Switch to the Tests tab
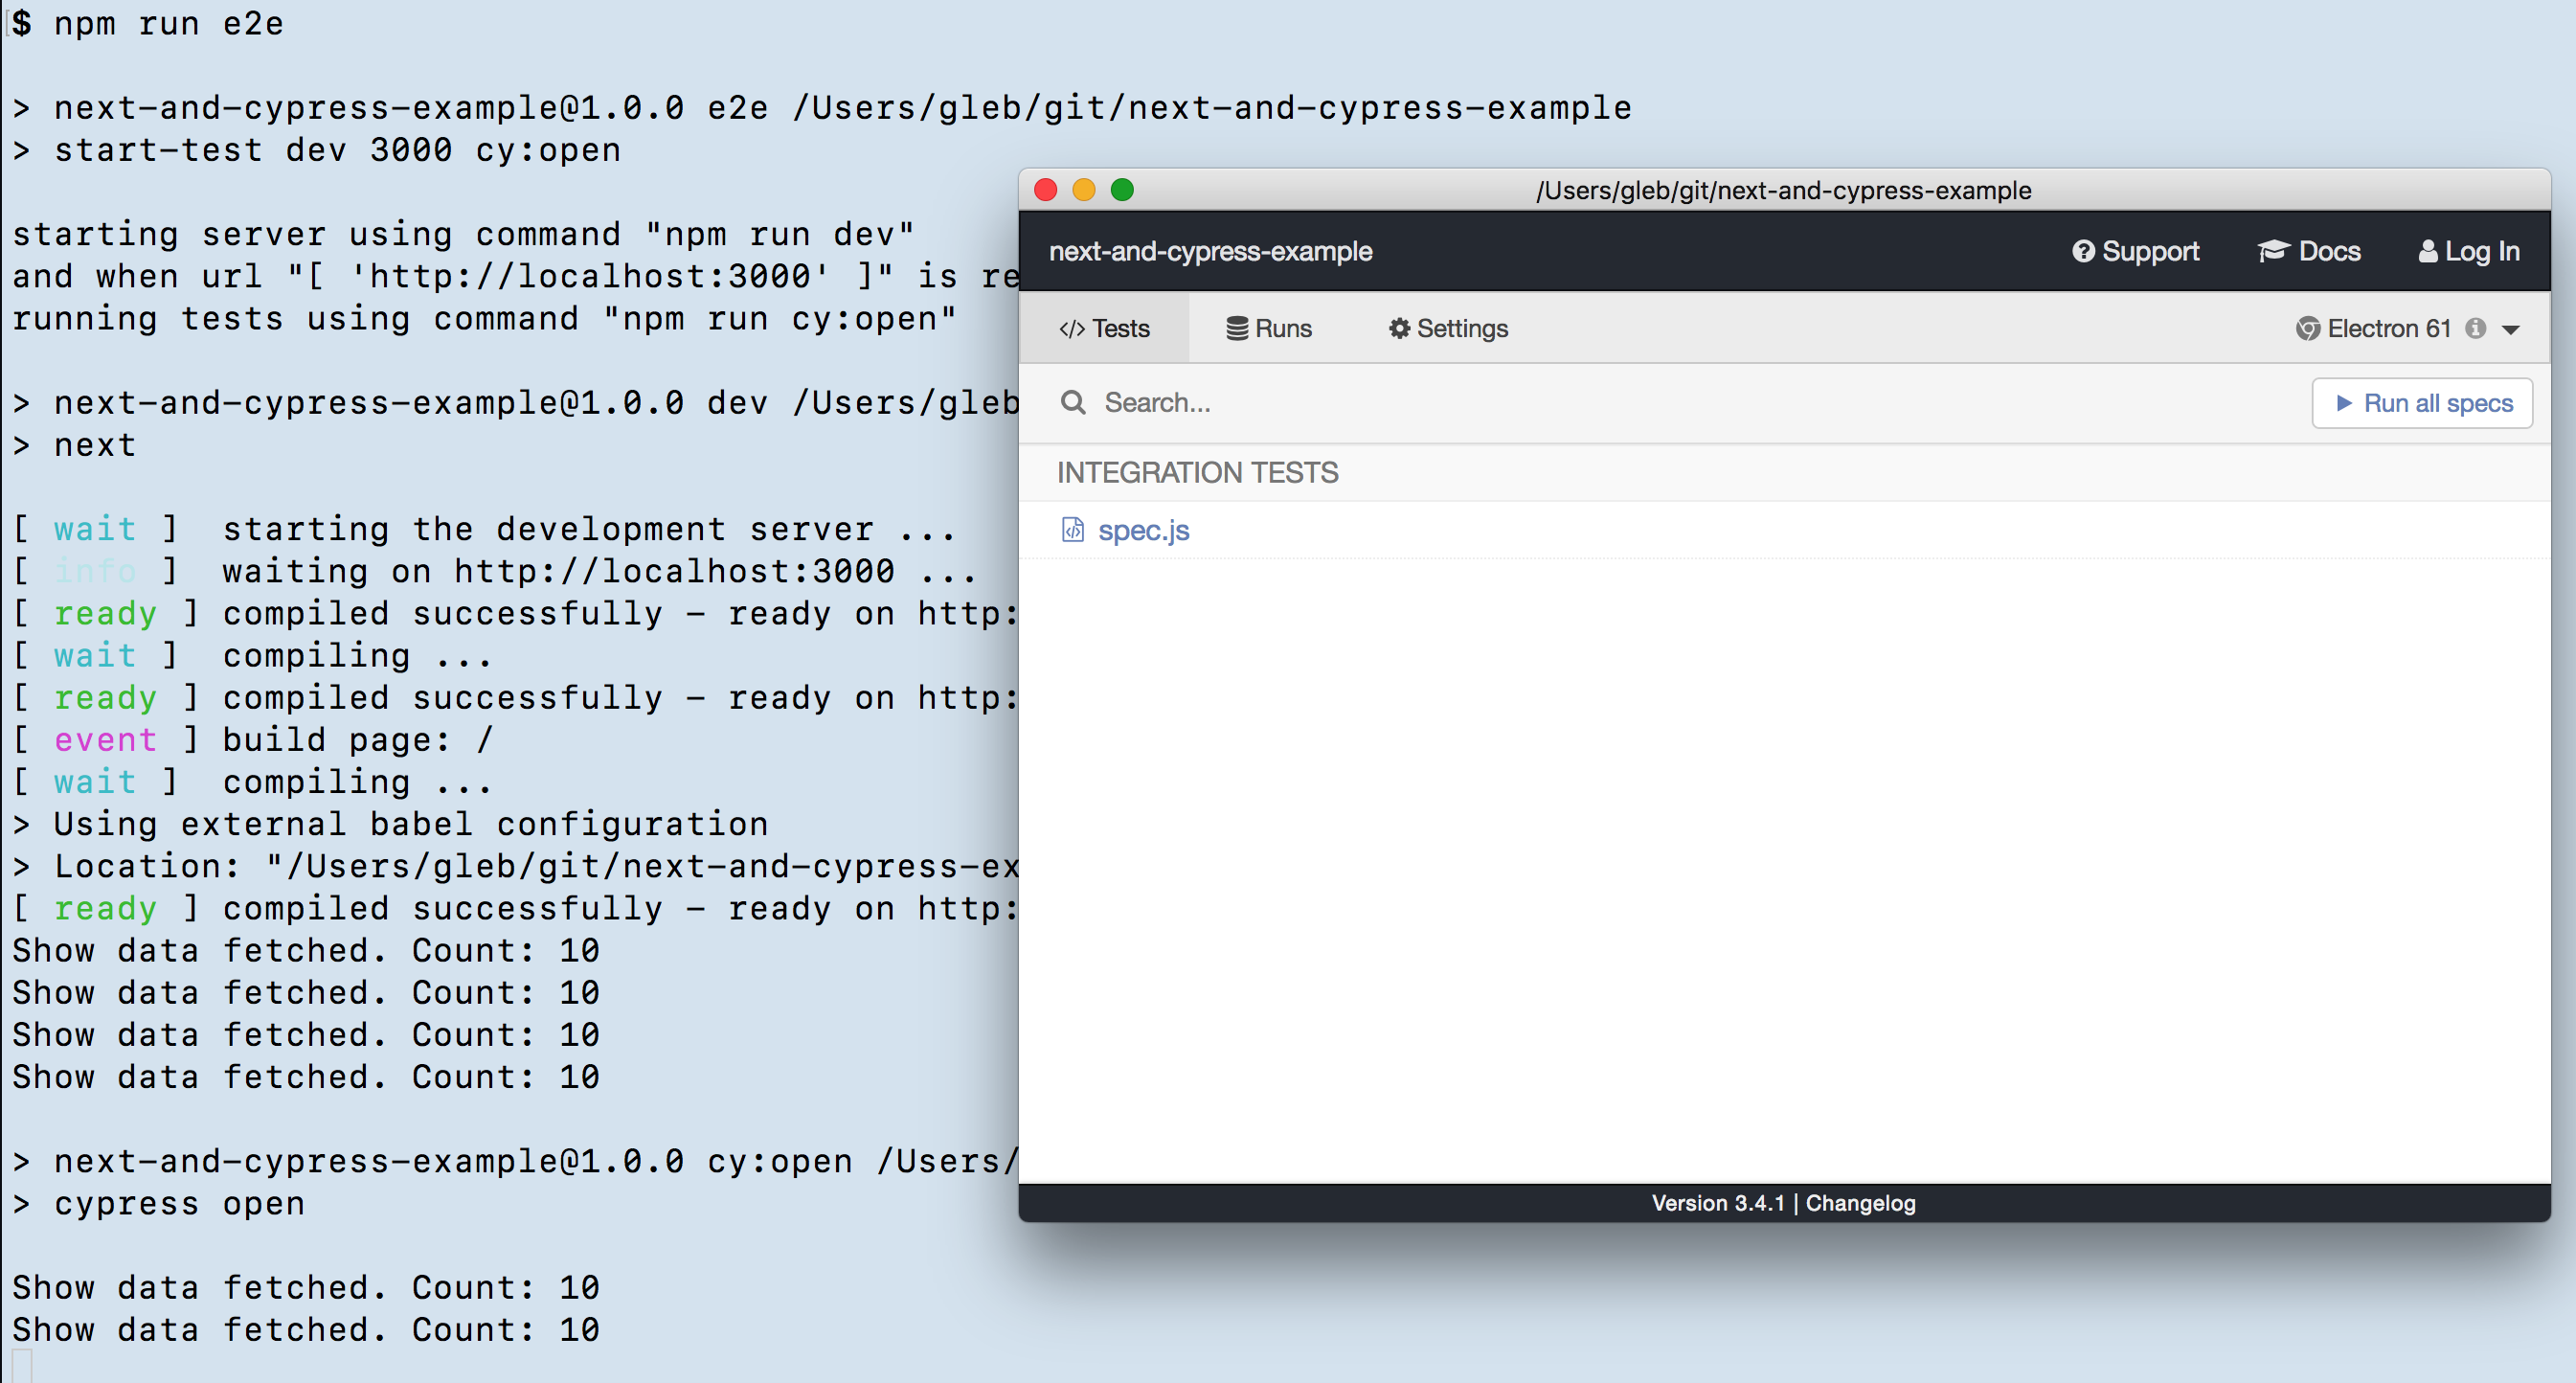The image size is (2576, 1383). point(1104,329)
